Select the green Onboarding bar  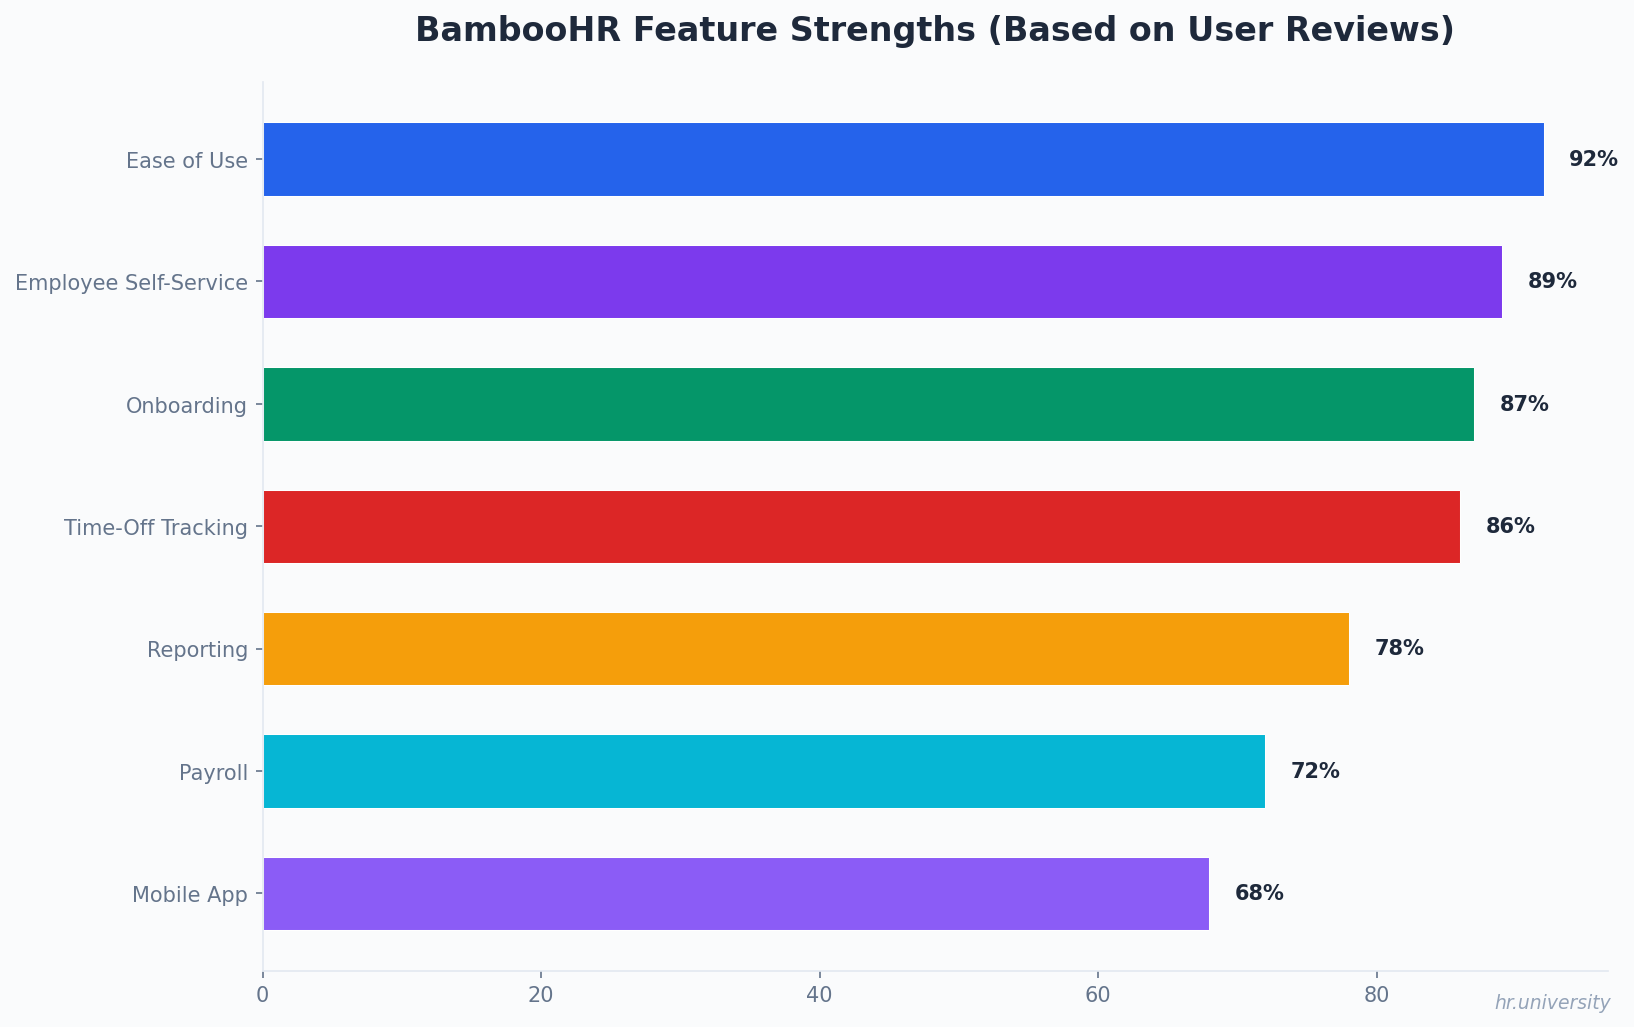pos(868,405)
